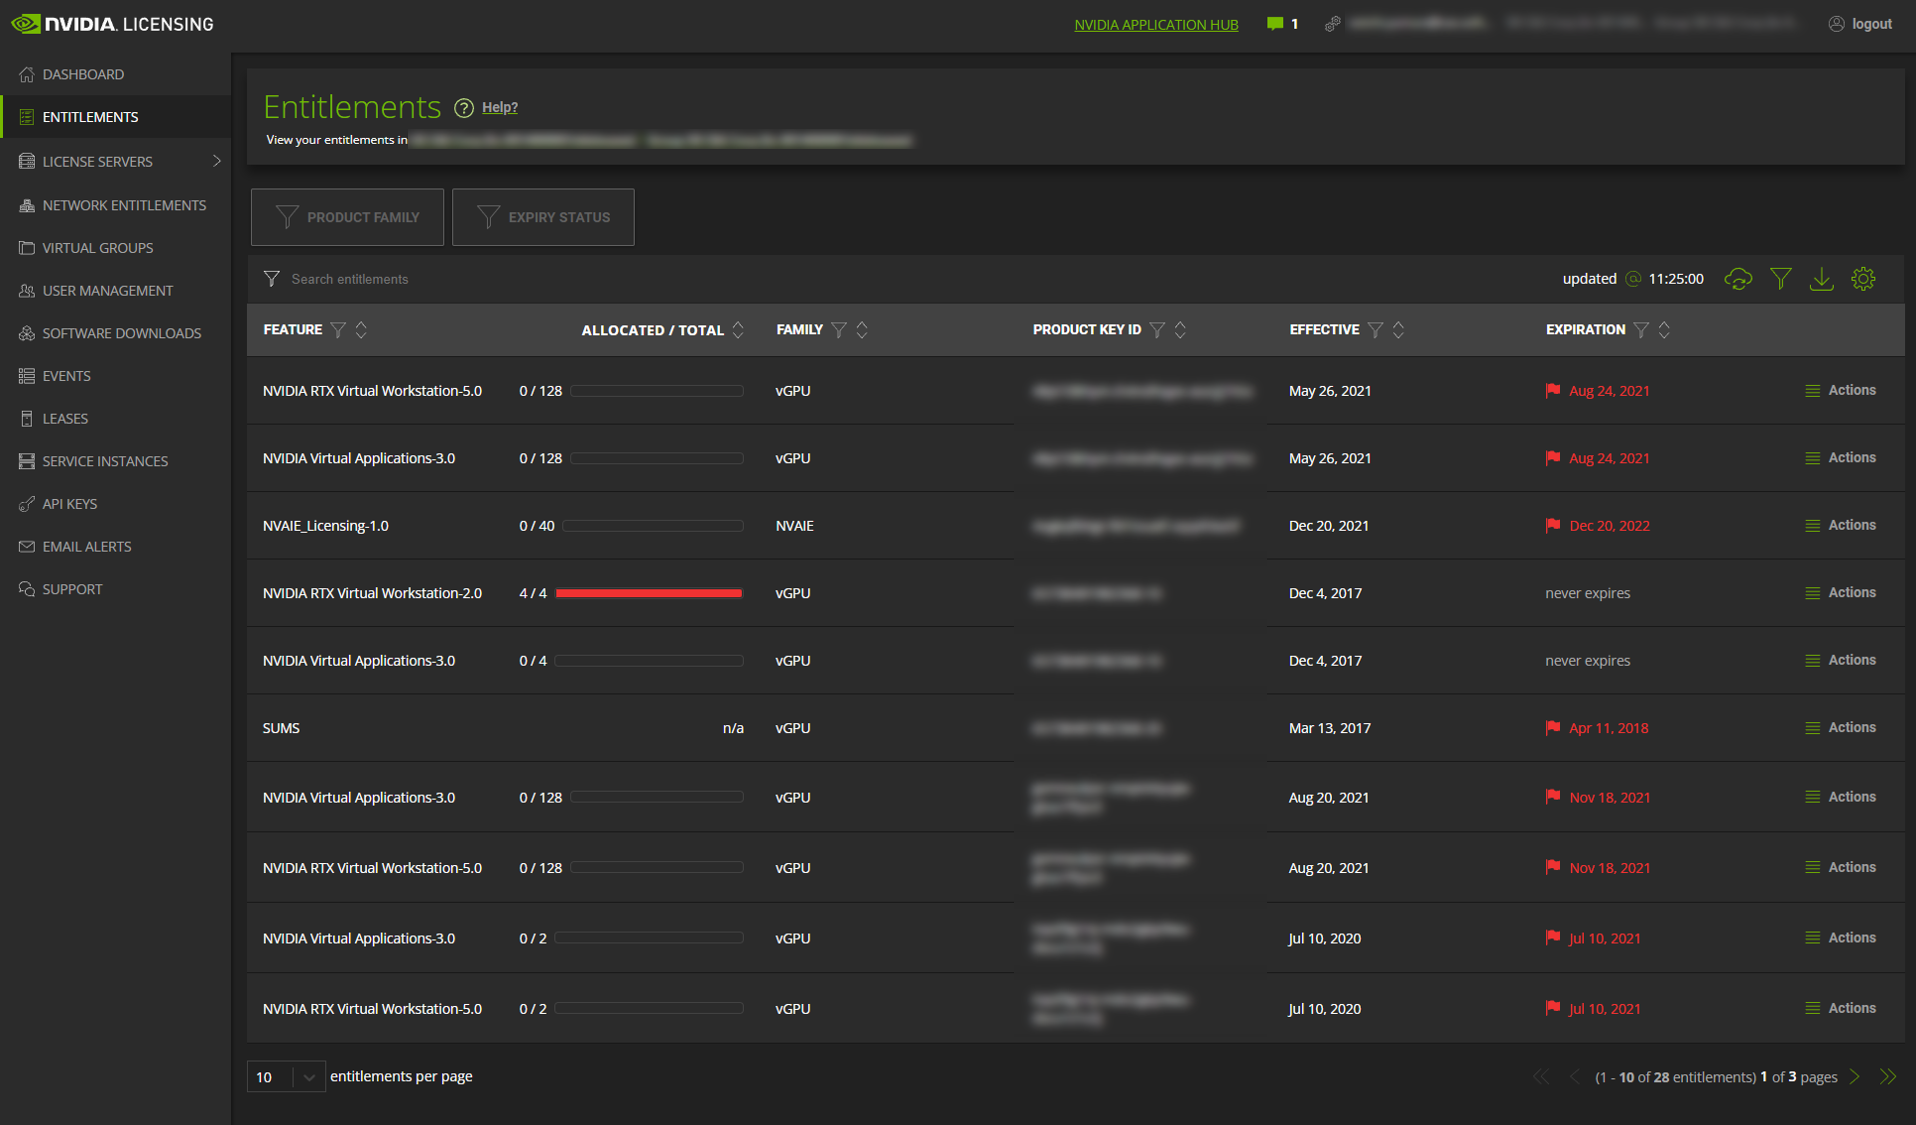
Task: Click the Help? link
Action: point(499,107)
